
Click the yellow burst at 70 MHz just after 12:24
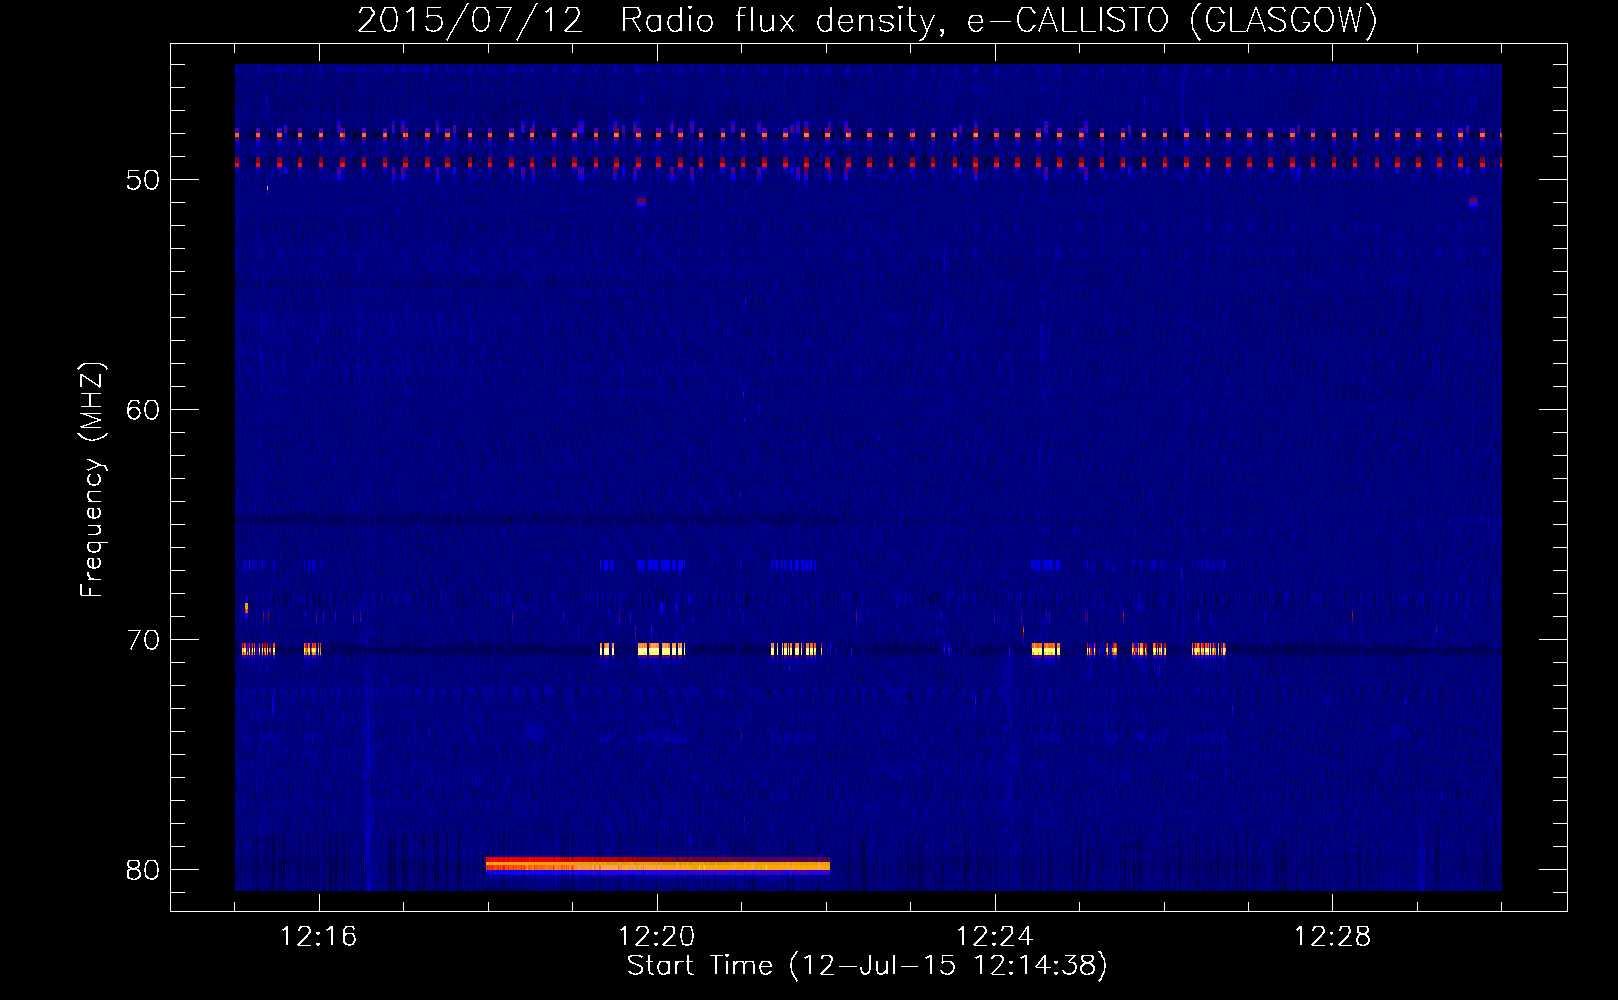[x=1045, y=650]
